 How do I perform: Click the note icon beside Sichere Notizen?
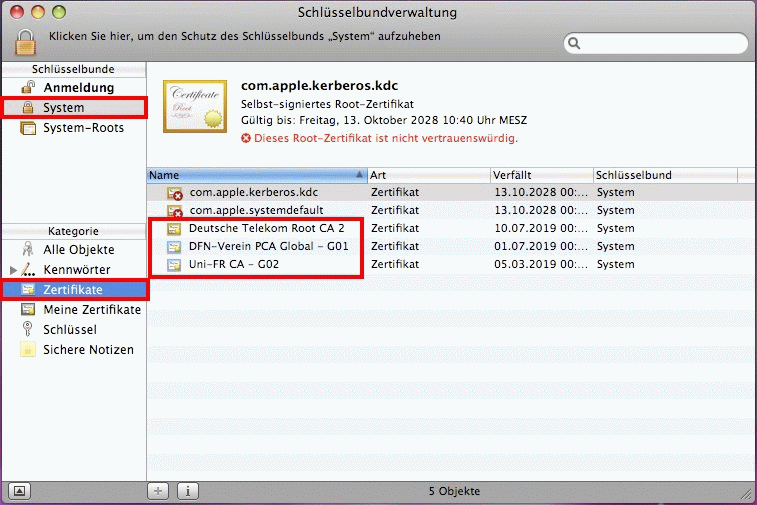click(28, 349)
